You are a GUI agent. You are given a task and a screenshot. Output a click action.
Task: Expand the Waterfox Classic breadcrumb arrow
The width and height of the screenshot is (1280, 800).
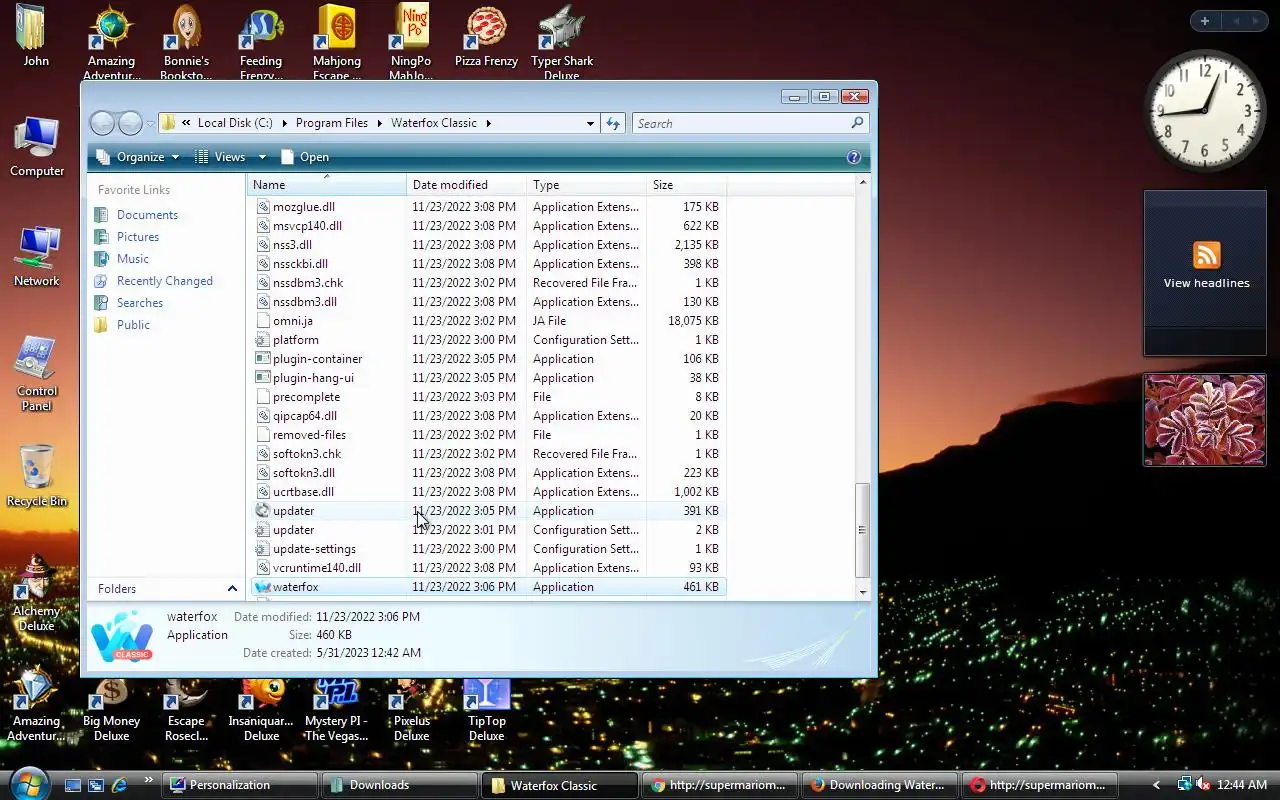click(x=489, y=123)
